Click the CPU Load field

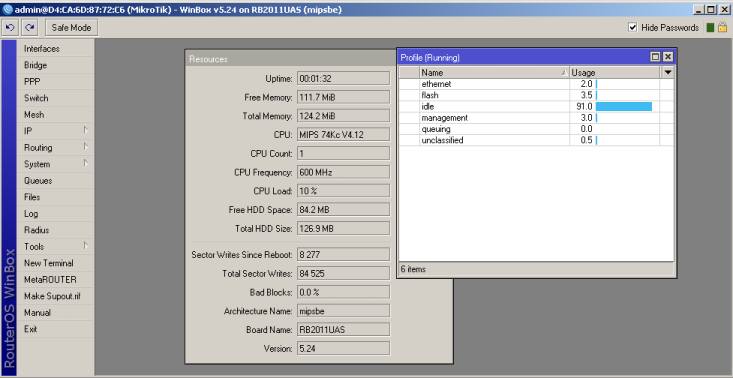[343, 191]
